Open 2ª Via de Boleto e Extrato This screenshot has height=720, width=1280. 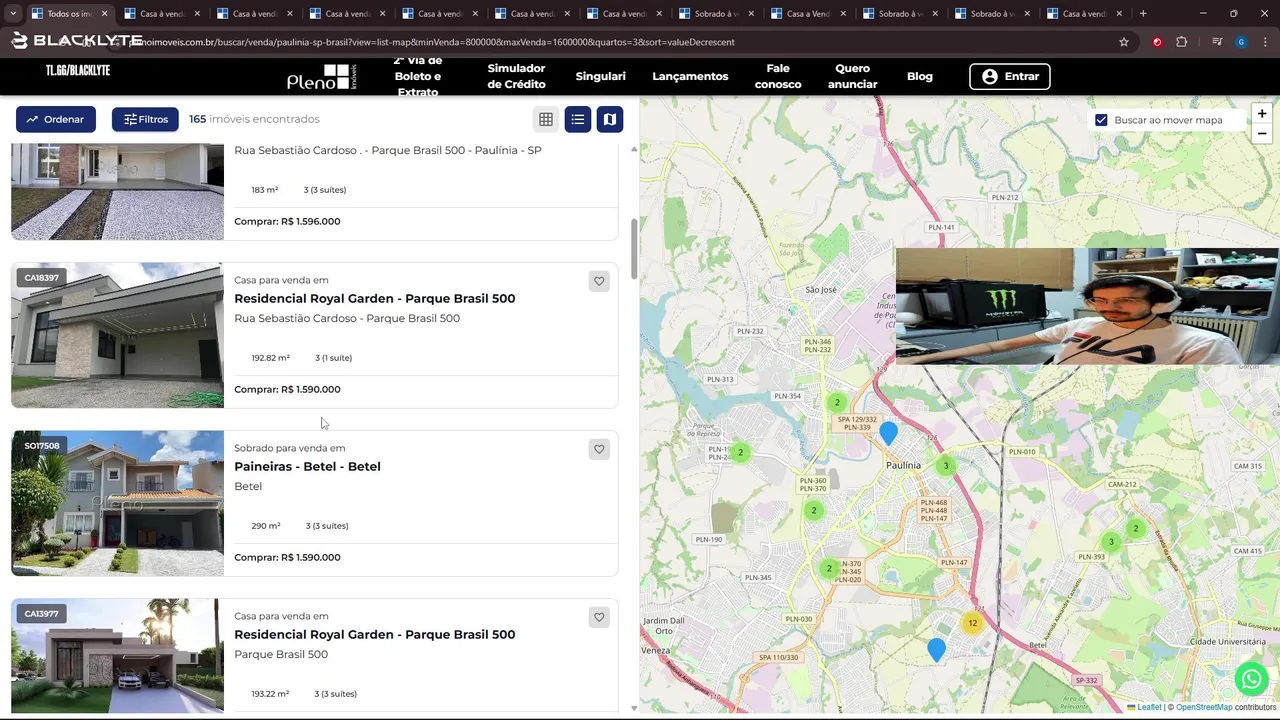[418, 77]
